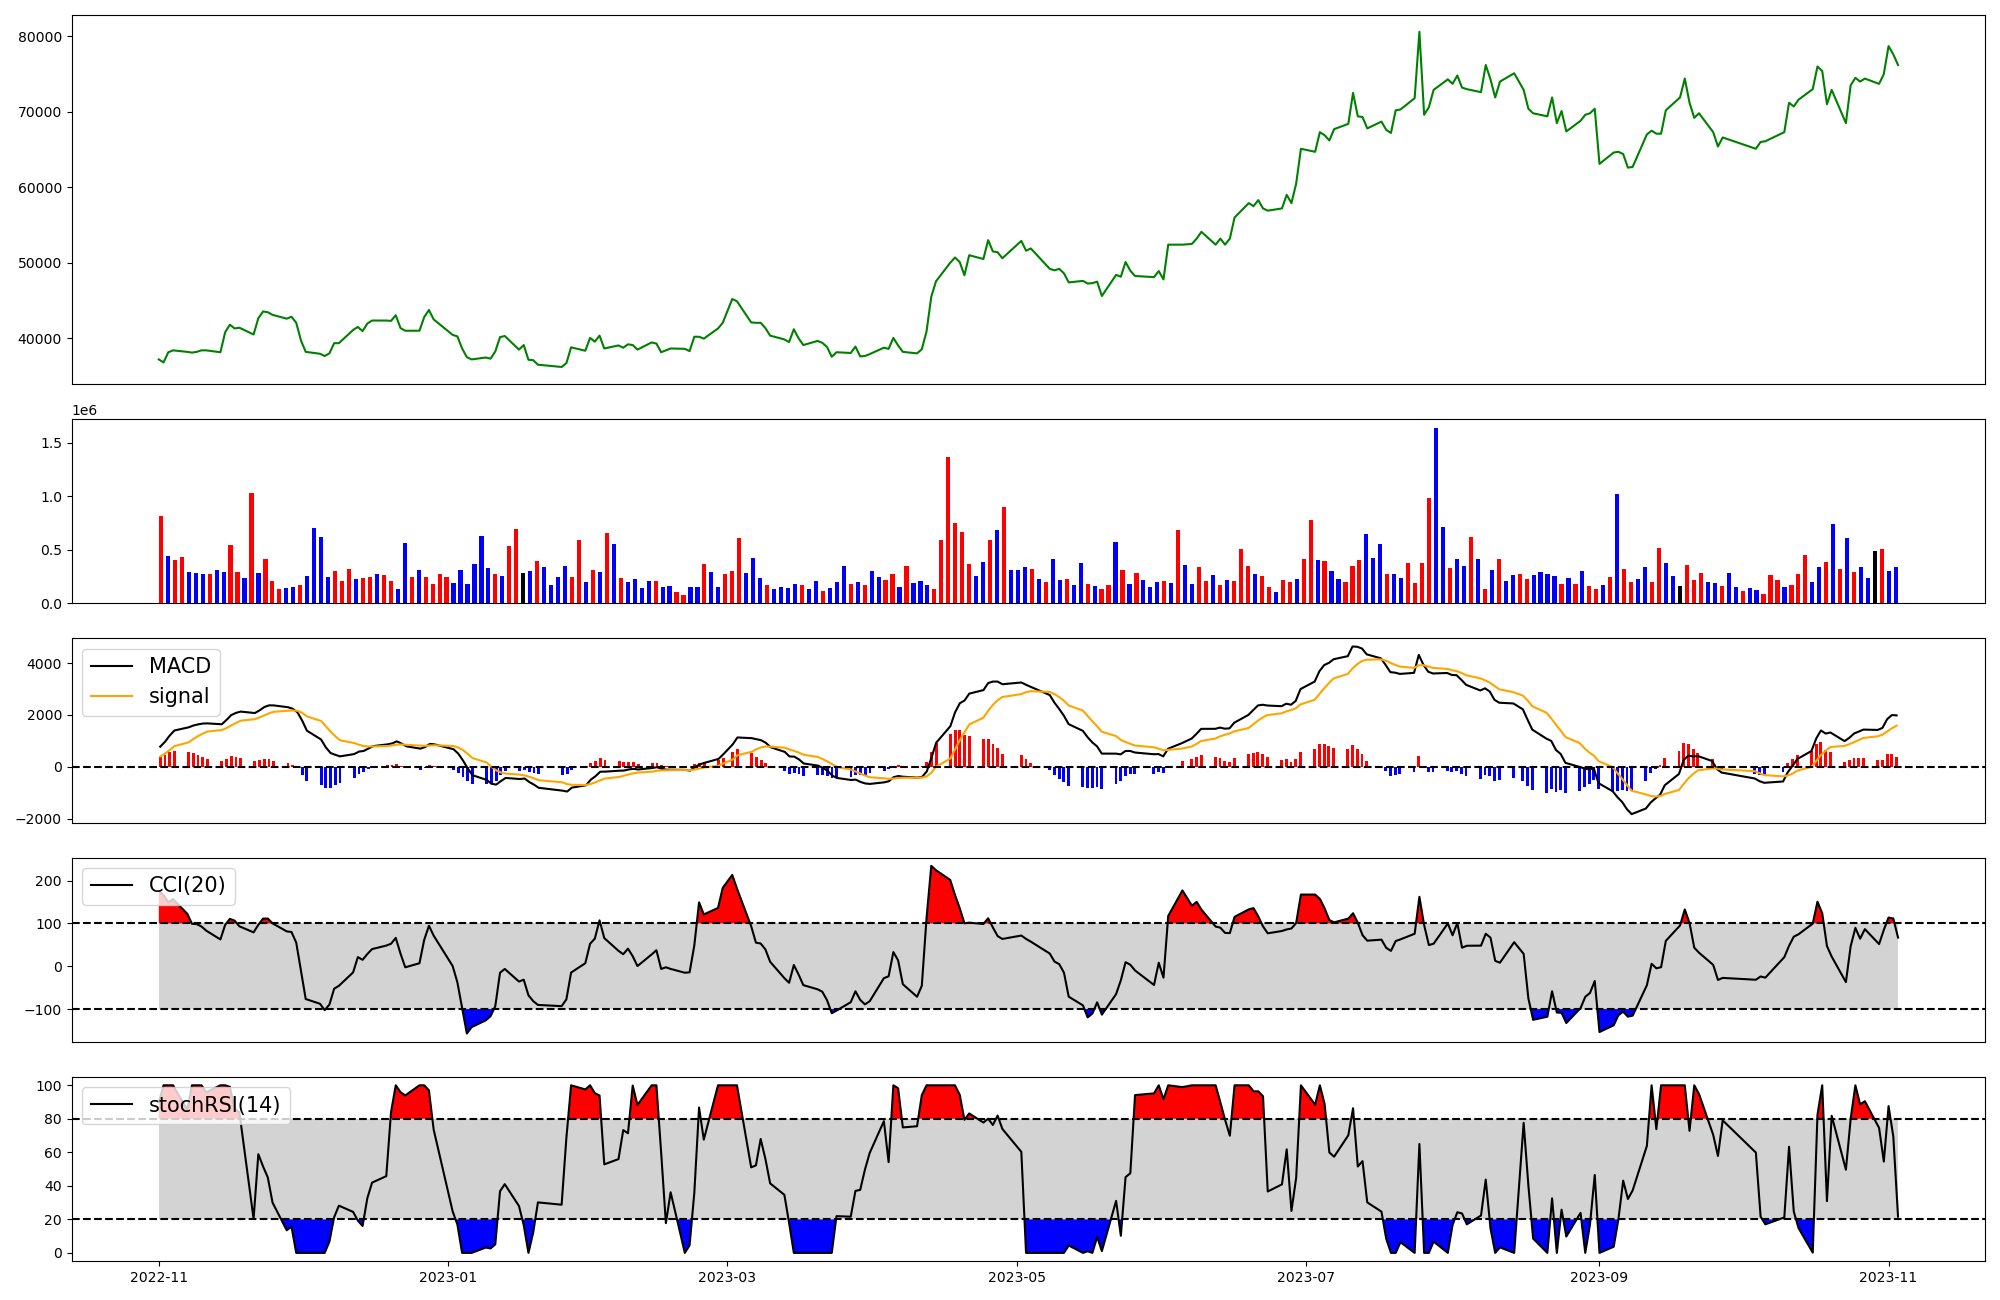2000x1300 pixels.
Task: Click the 1.5 label on volume axis
Action: pos(50,443)
